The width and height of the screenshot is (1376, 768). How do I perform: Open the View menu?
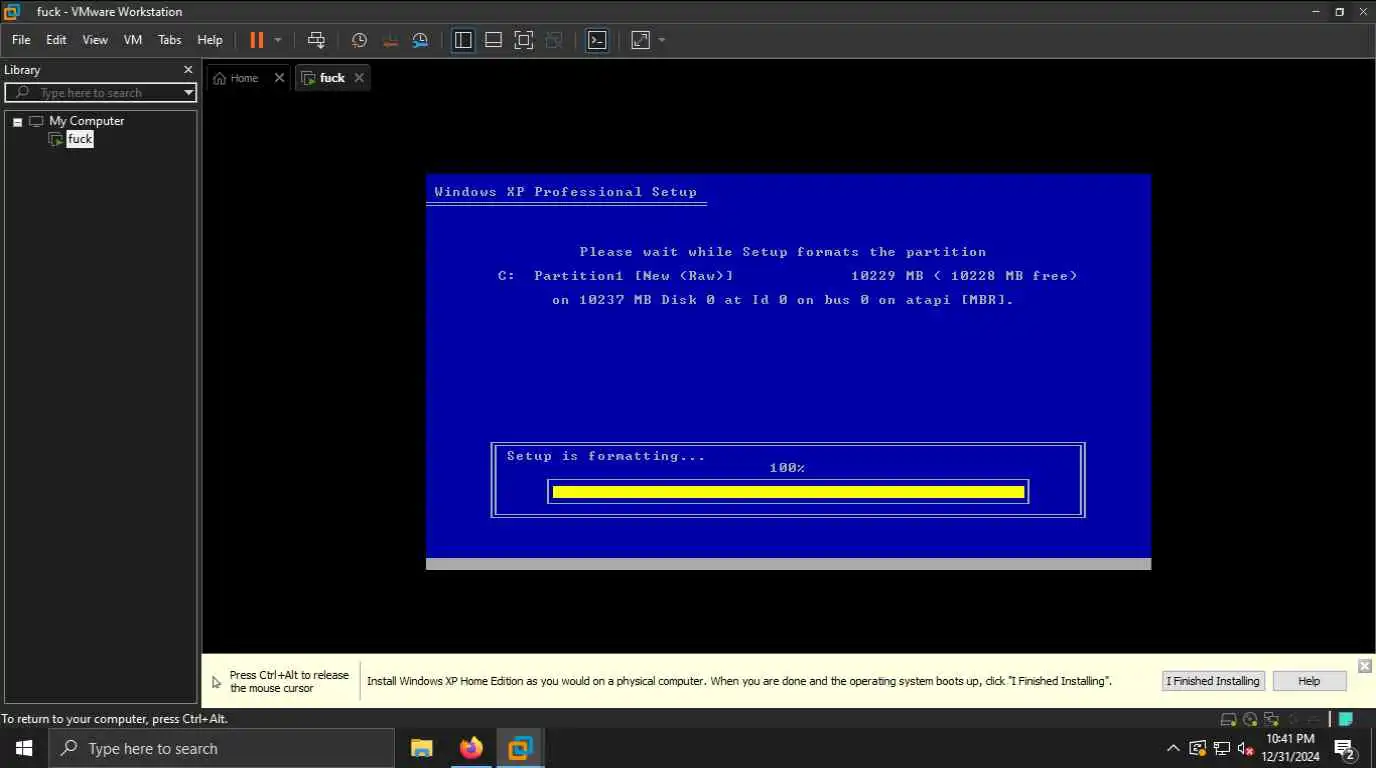tap(95, 40)
